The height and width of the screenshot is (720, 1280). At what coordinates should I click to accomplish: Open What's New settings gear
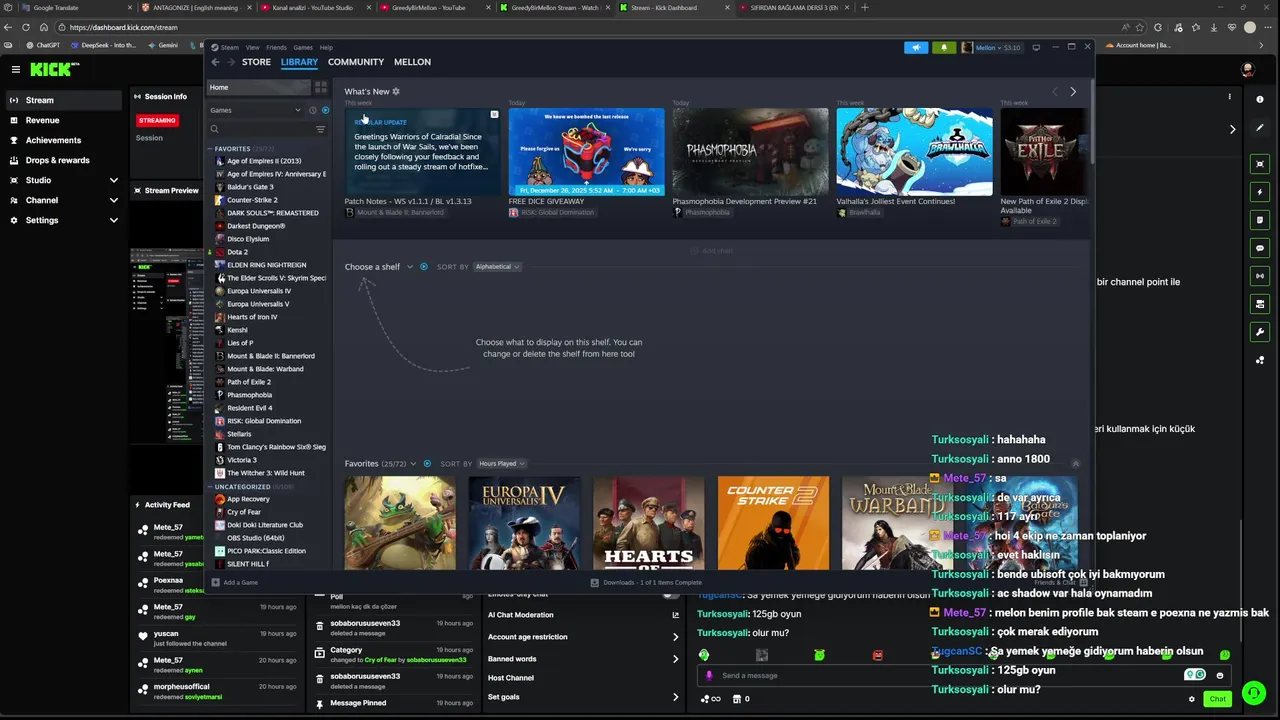[396, 91]
